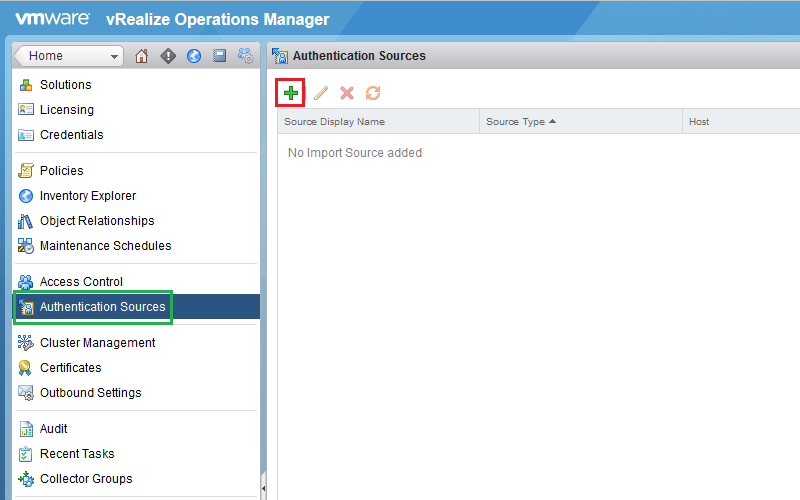Screen dimensions: 800x500
Task: Open Content using the notebook icon
Action: pos(219,56)
